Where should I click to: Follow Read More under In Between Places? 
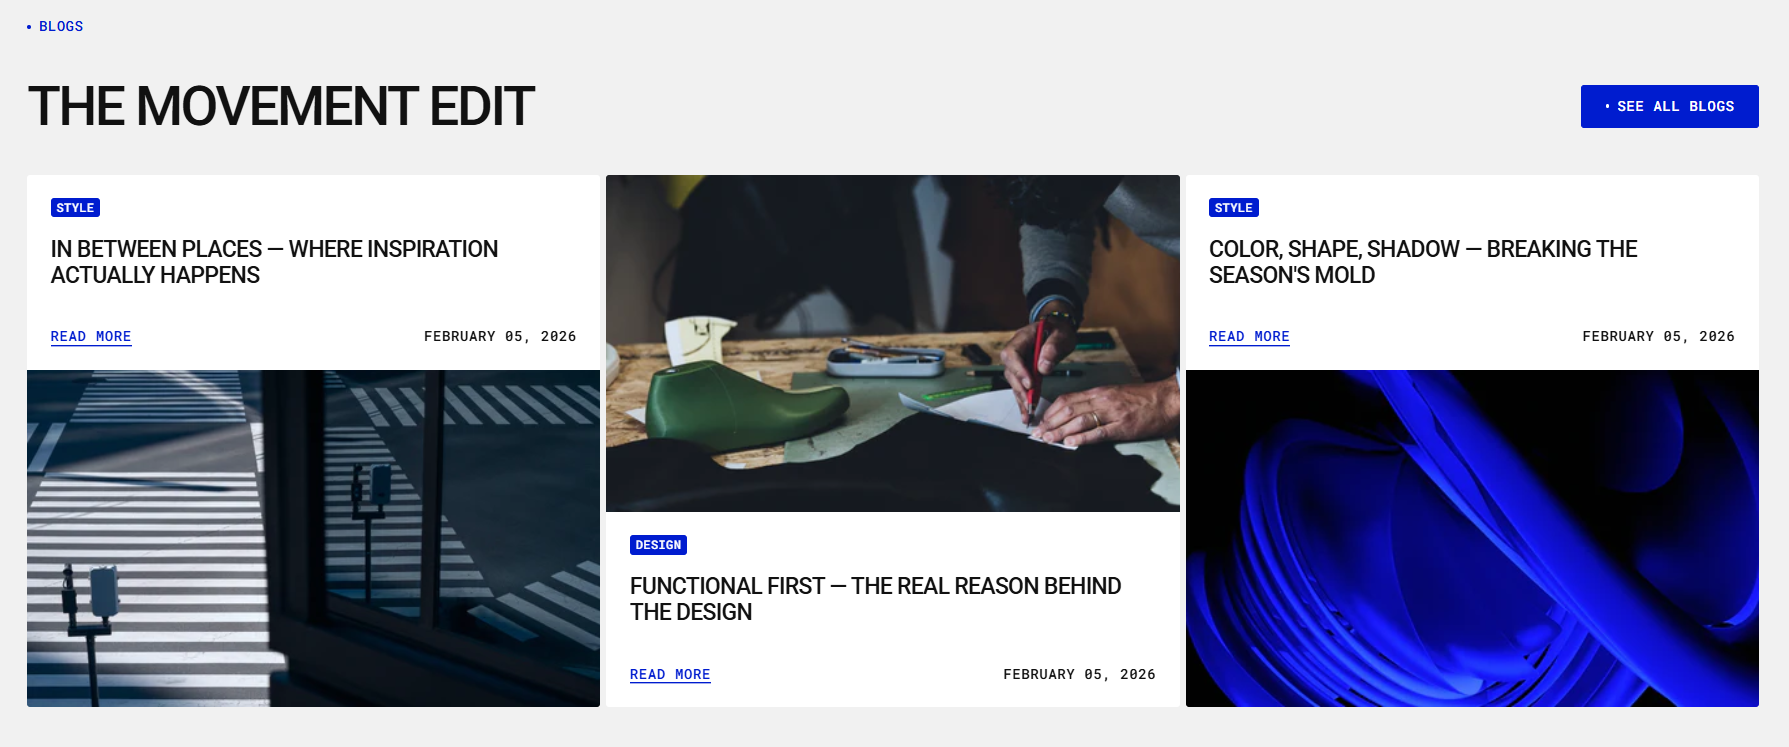coord(91,337)
